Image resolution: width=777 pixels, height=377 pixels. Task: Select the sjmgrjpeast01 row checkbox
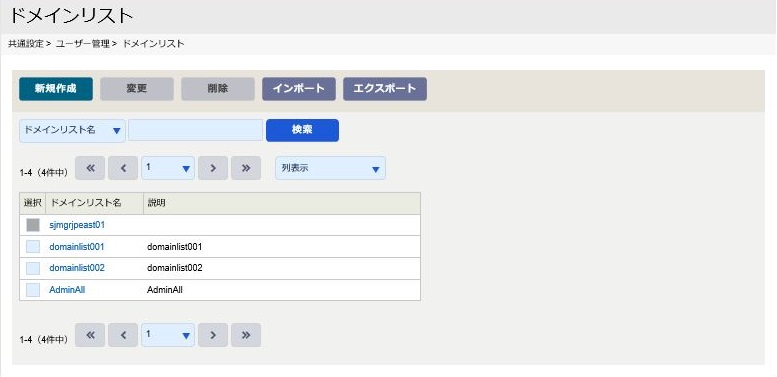(x=33, y=225)
